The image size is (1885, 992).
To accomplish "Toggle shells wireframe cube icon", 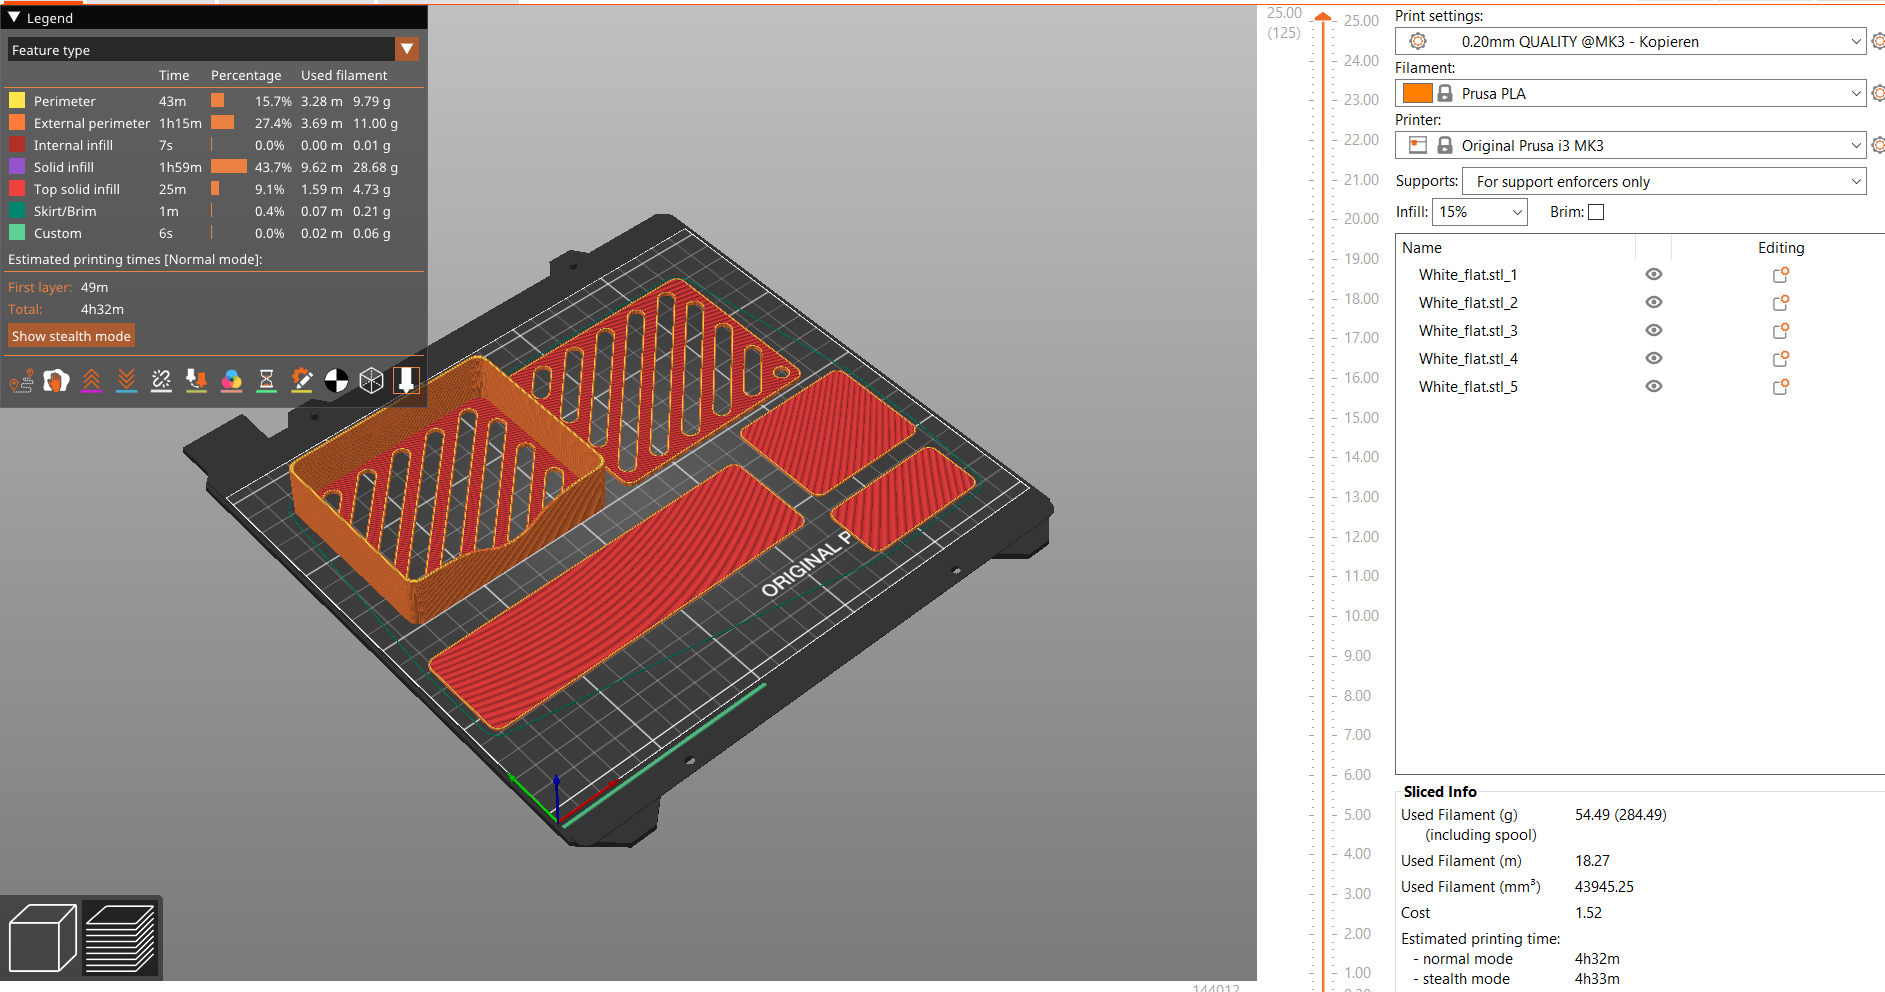I will (x=371, y=381).
